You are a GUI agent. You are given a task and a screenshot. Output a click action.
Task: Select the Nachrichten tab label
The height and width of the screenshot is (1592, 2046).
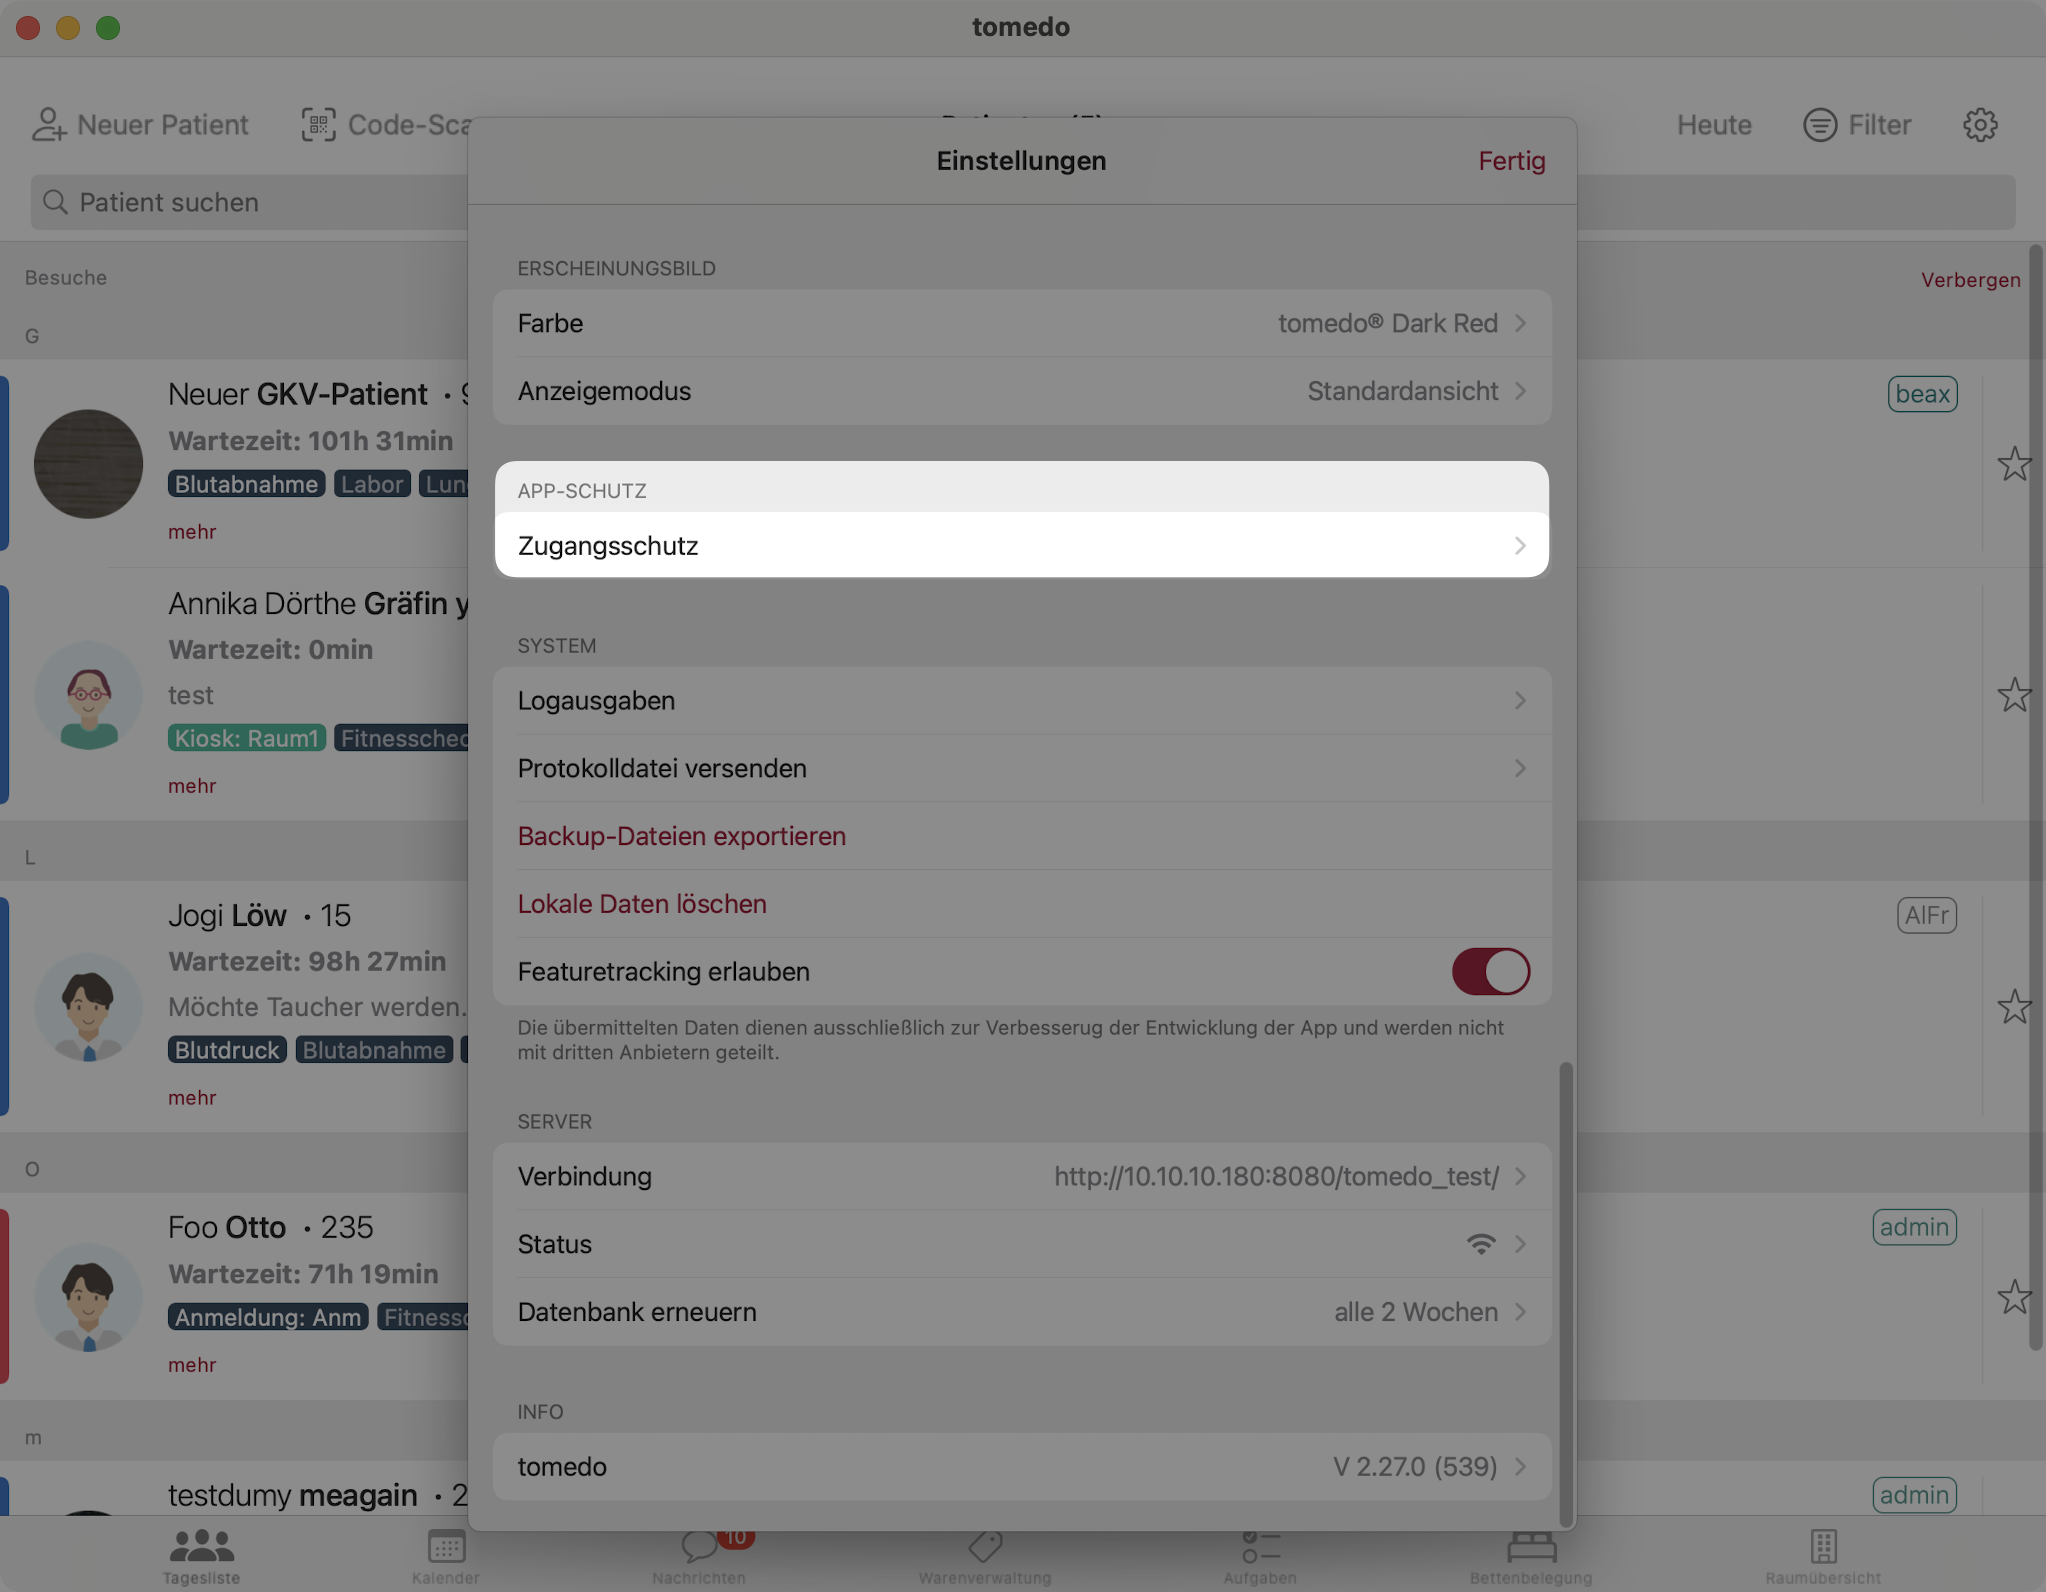coord(699,1578)
